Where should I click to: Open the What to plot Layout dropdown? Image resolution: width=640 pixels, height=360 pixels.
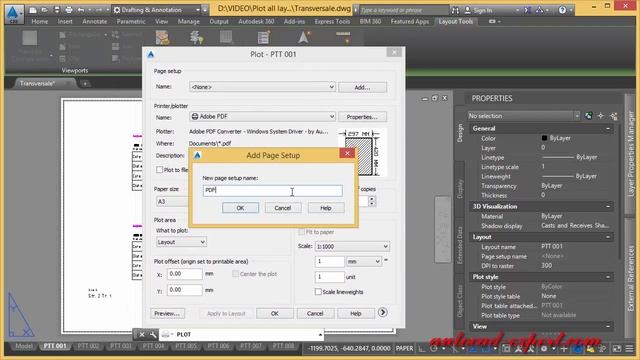(x=181, y=242)
